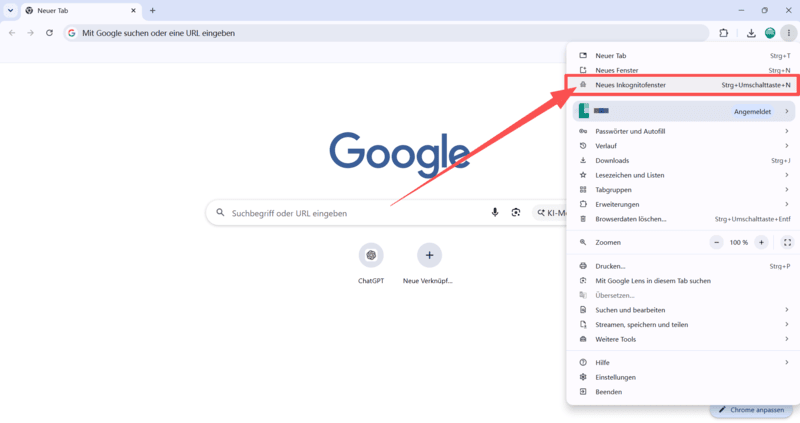The width and height of the screenshot is (800, 423).
Task: Expand the Erweiterungen submenu
Action: point(684,204)
